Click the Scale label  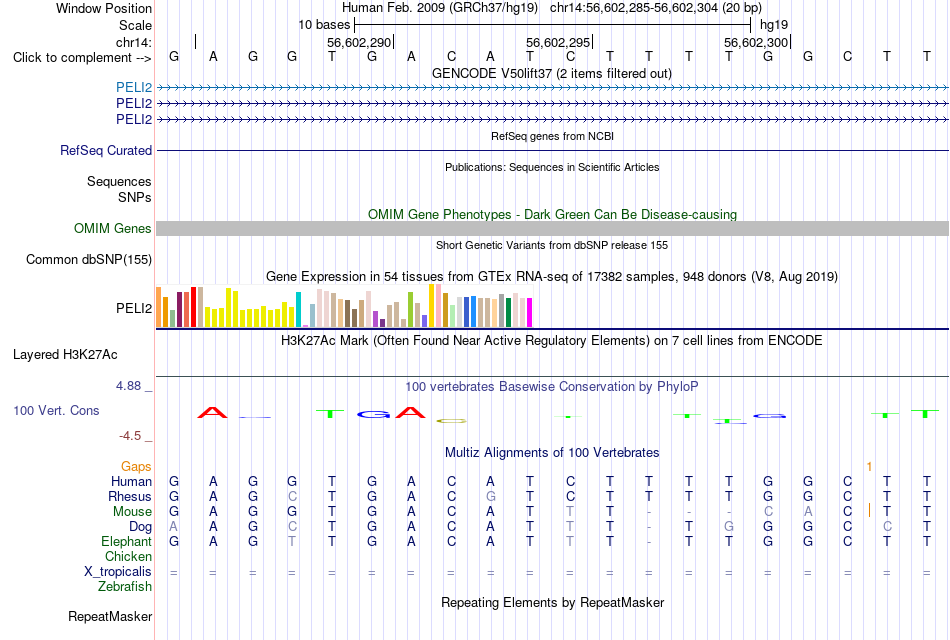[135, 25]
